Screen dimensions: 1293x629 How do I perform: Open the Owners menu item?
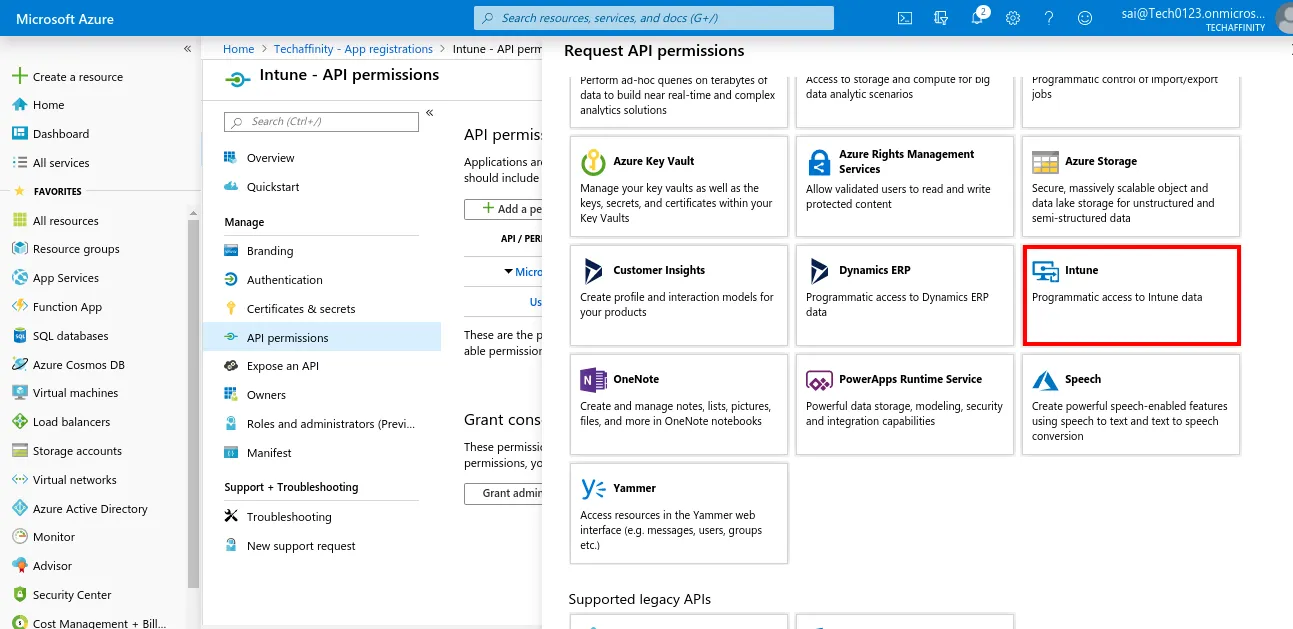[255, 395]
